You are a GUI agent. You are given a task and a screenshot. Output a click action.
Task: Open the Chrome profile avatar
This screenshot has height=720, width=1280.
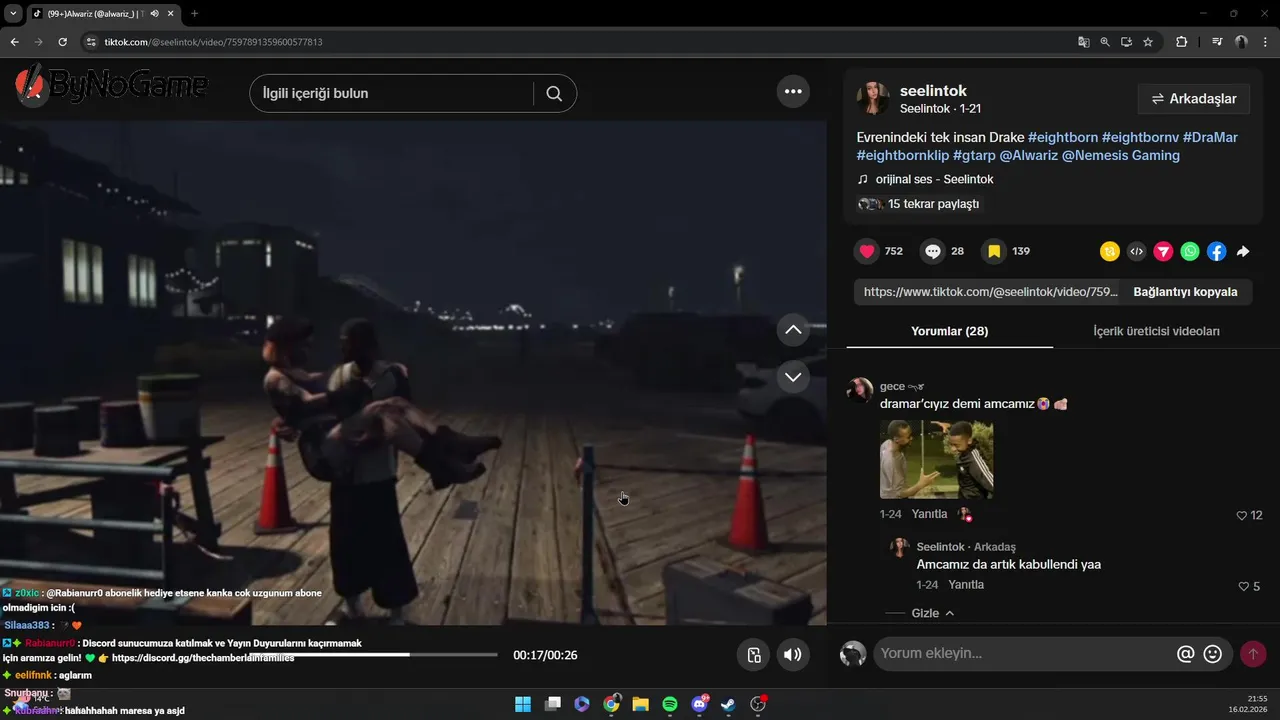[1241, 42]
